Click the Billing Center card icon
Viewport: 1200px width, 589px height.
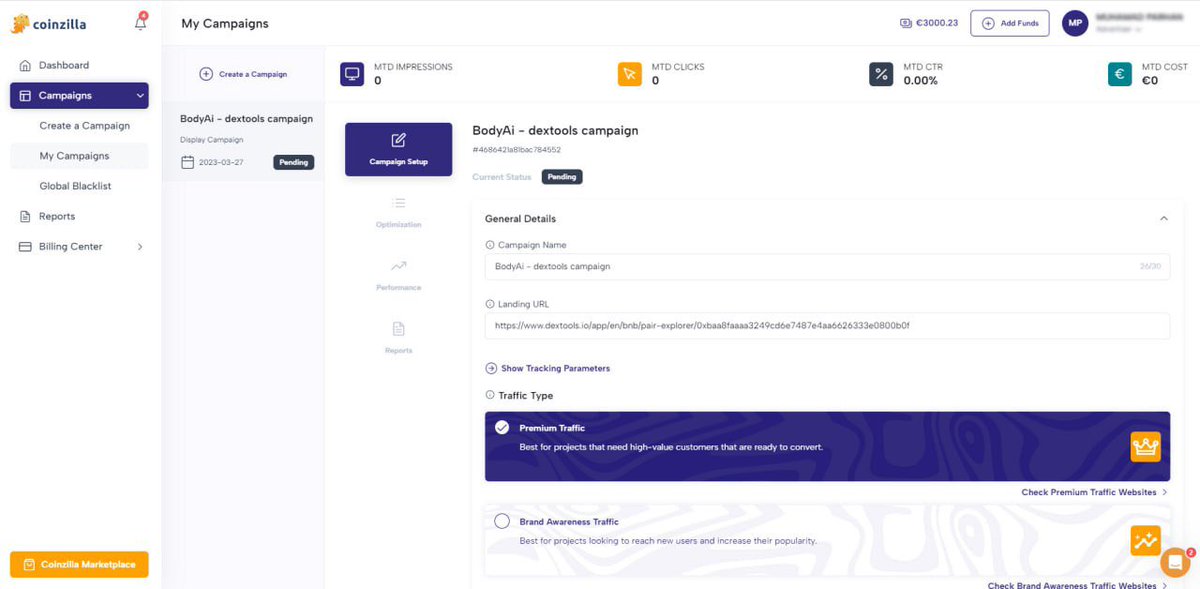(25, 246)
